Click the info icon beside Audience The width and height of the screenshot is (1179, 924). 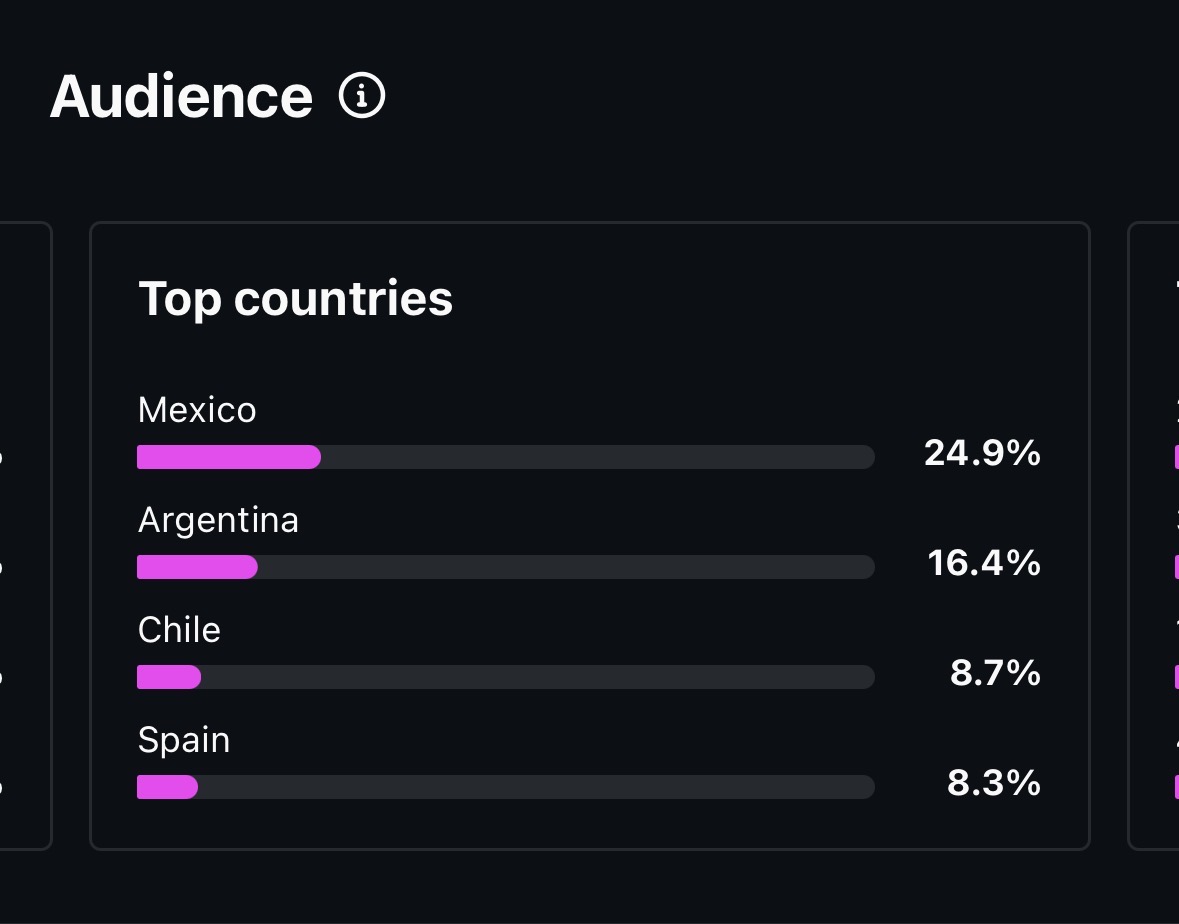(x=362, y=96)
